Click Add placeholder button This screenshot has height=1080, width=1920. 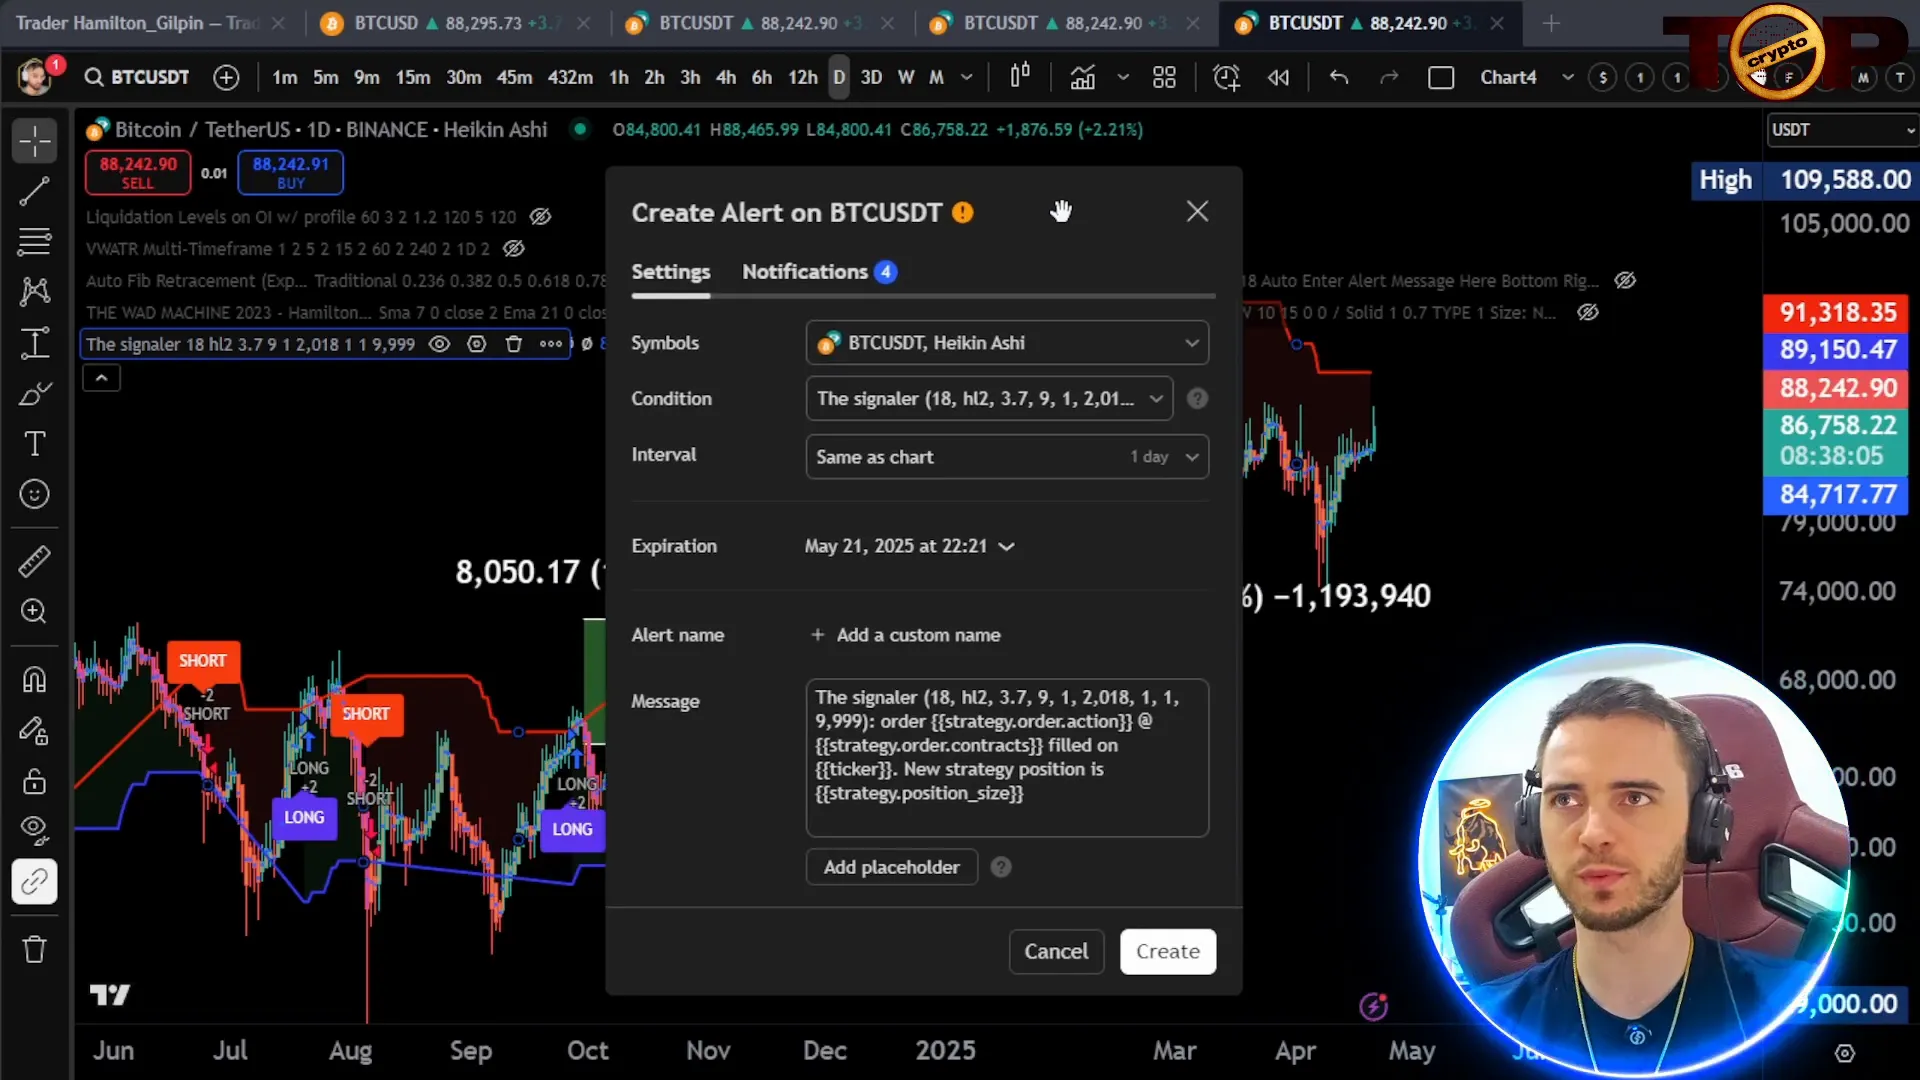pyautogui.click(x=891, y=867)
